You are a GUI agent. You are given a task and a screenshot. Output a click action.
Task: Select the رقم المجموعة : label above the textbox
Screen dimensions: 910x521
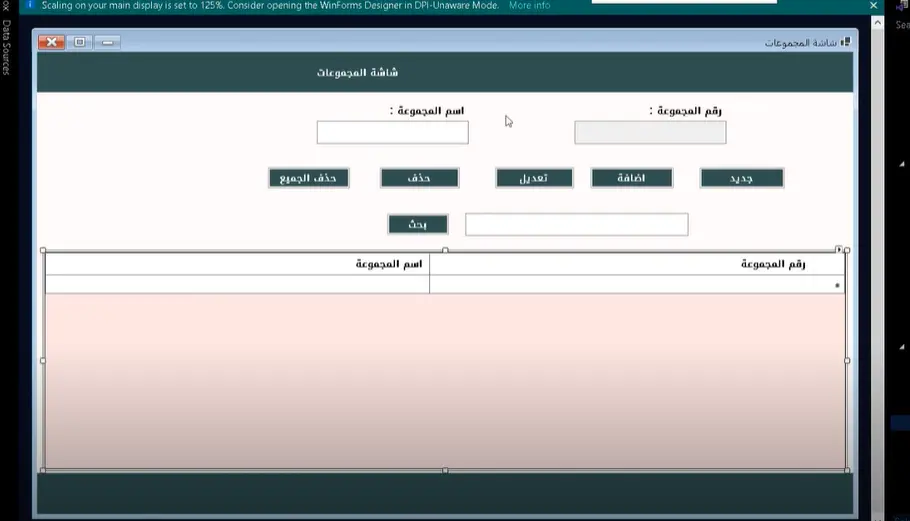point(685,110)
